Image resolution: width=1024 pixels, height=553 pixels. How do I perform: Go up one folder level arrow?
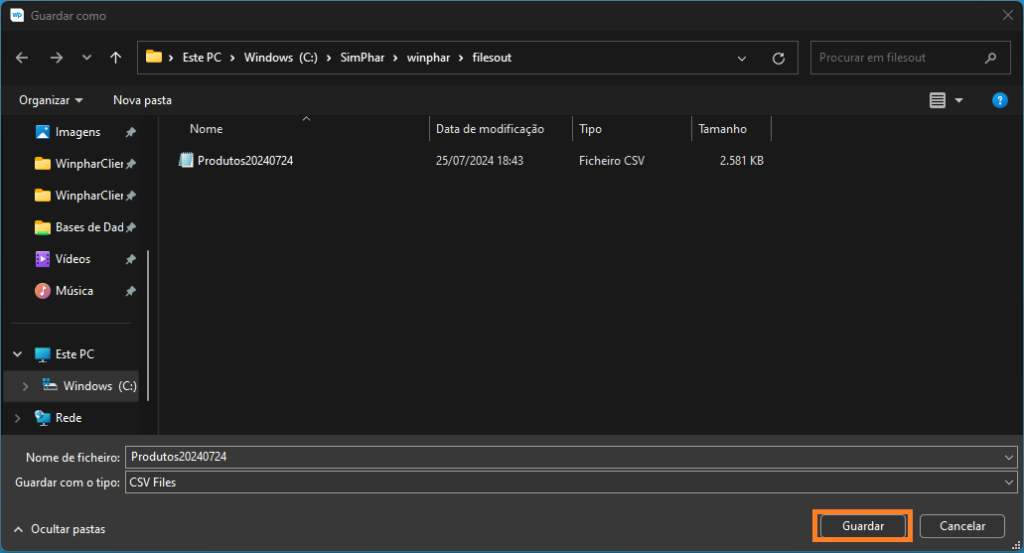(x=116, y=58)
